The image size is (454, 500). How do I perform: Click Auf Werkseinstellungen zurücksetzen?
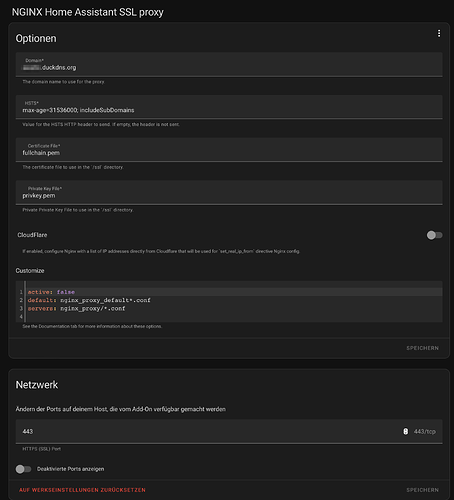[x=82, y=490]
